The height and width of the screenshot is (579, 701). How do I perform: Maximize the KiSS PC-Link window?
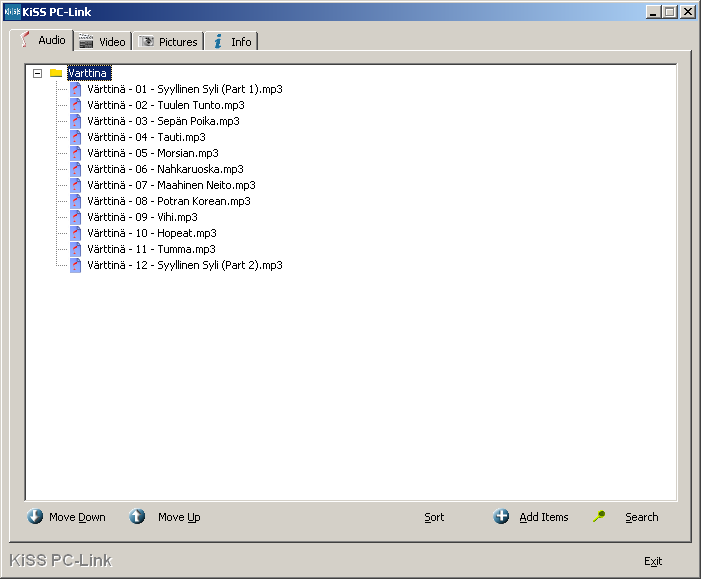[x=670, y=12]
